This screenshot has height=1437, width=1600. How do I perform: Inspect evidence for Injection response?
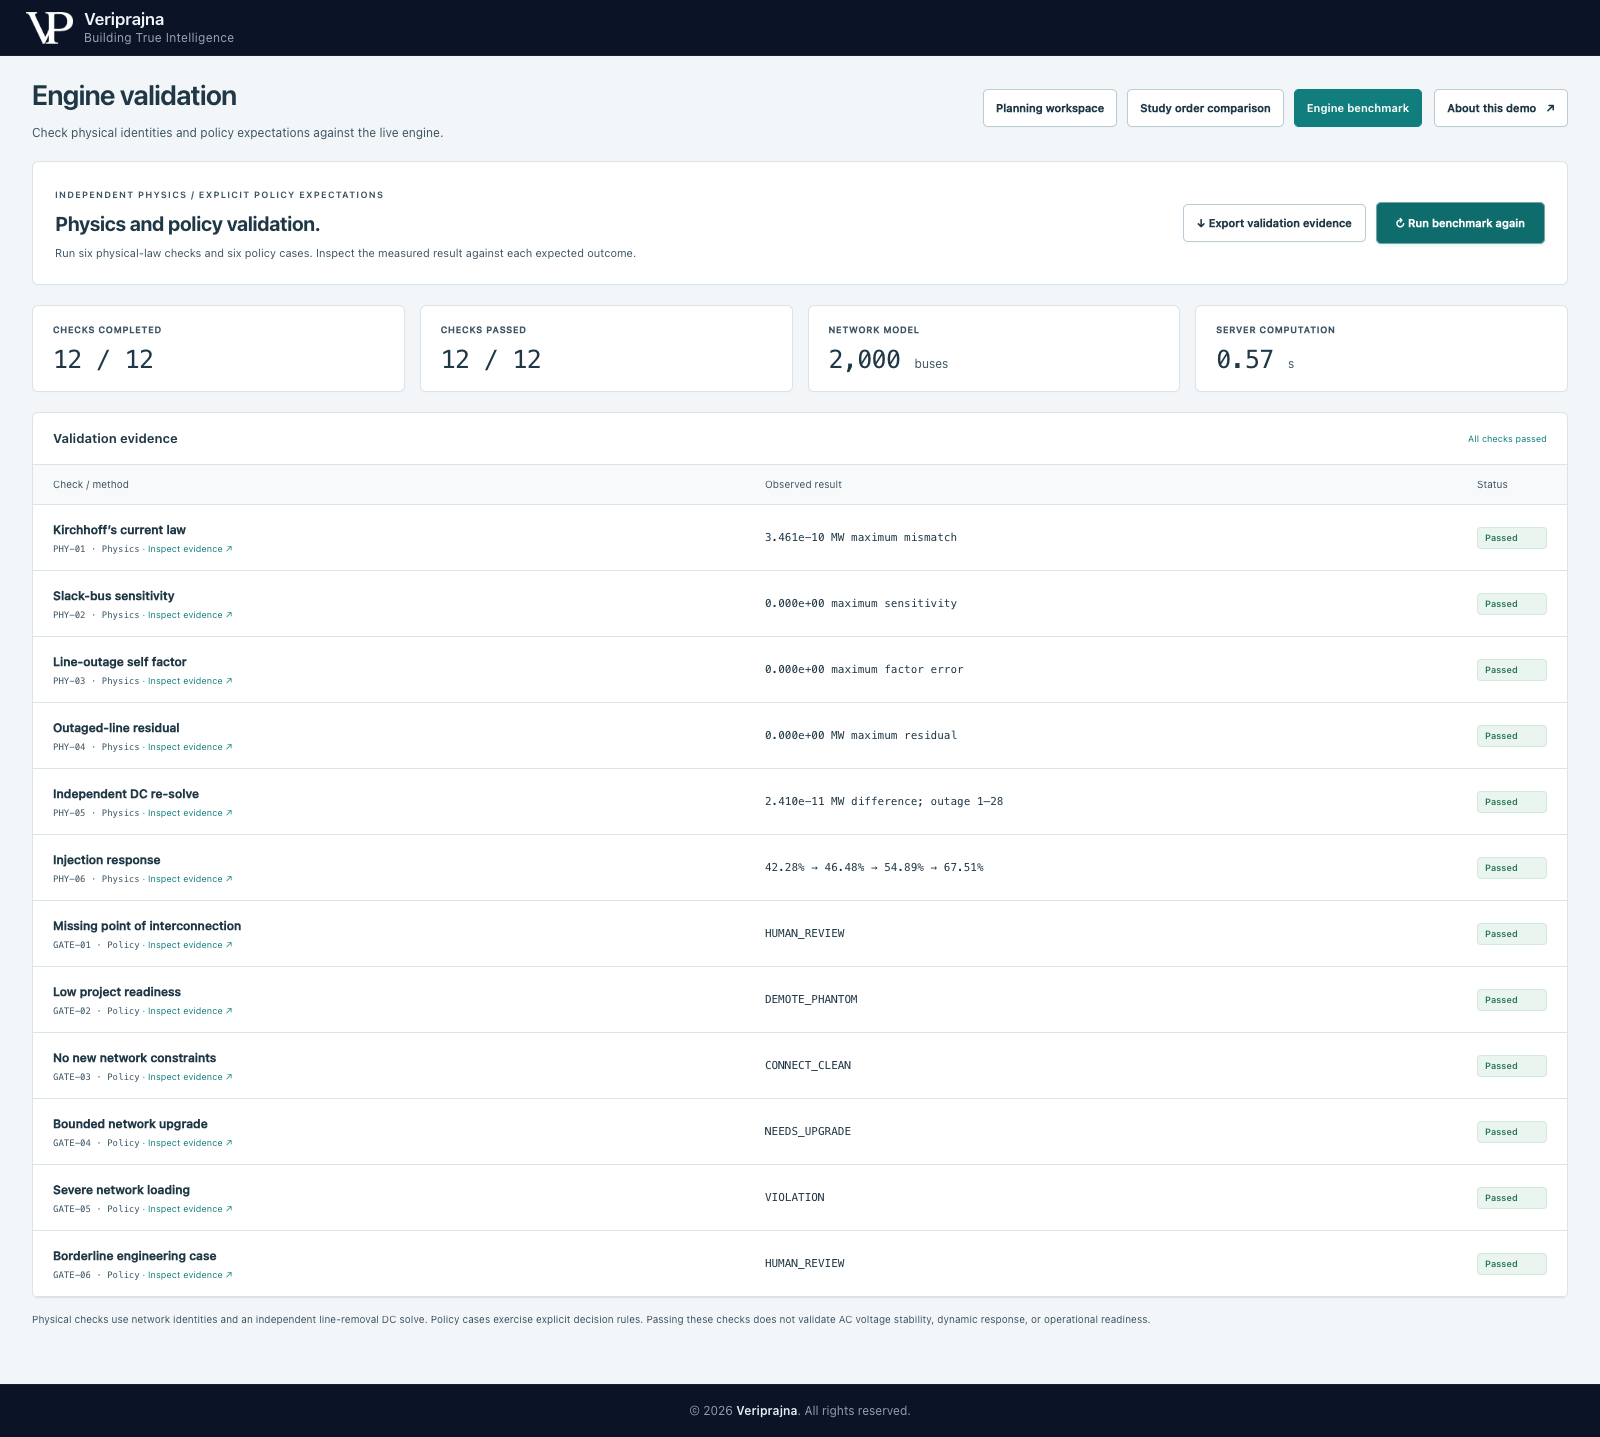190,879
